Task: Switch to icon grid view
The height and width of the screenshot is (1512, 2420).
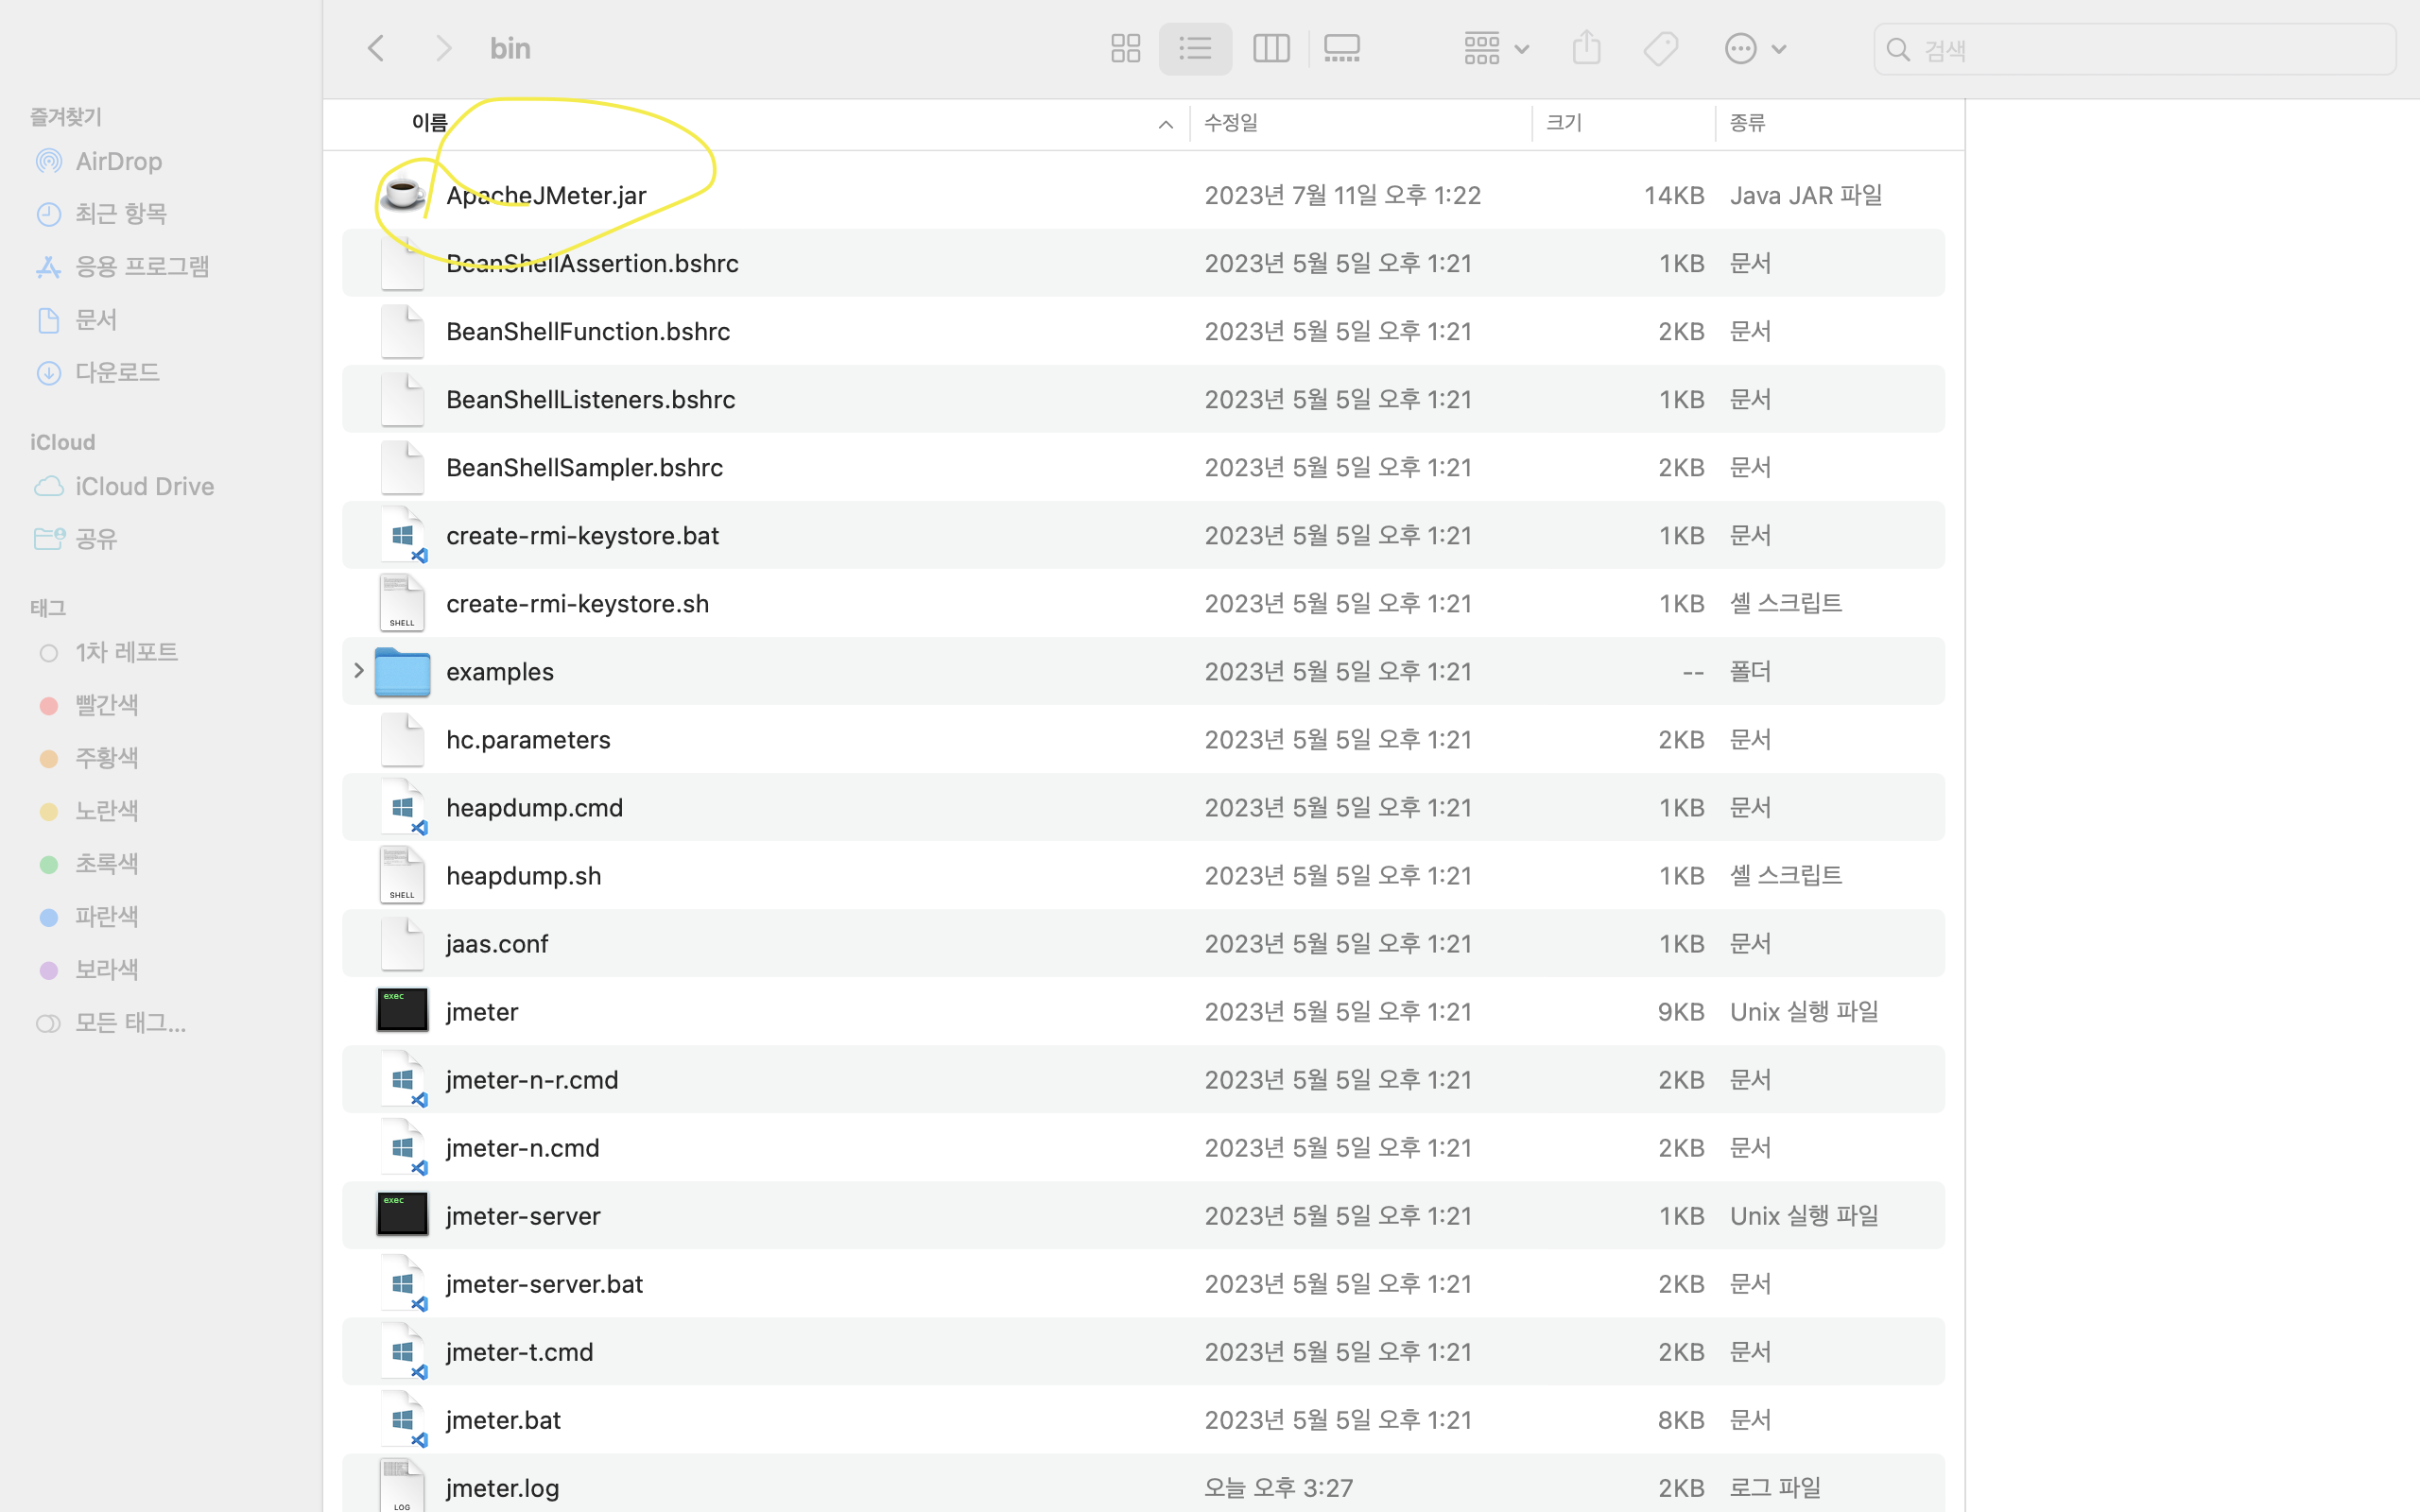Action: (1125, 48)
